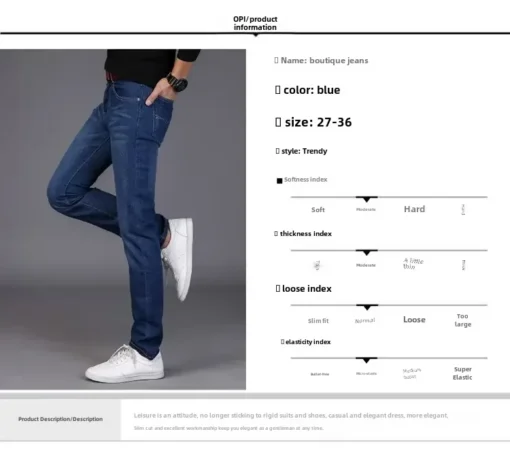Viewport: 510px width, 472px height.
Task: Click the black wristwatch in the photo
Action: (177, 83)
